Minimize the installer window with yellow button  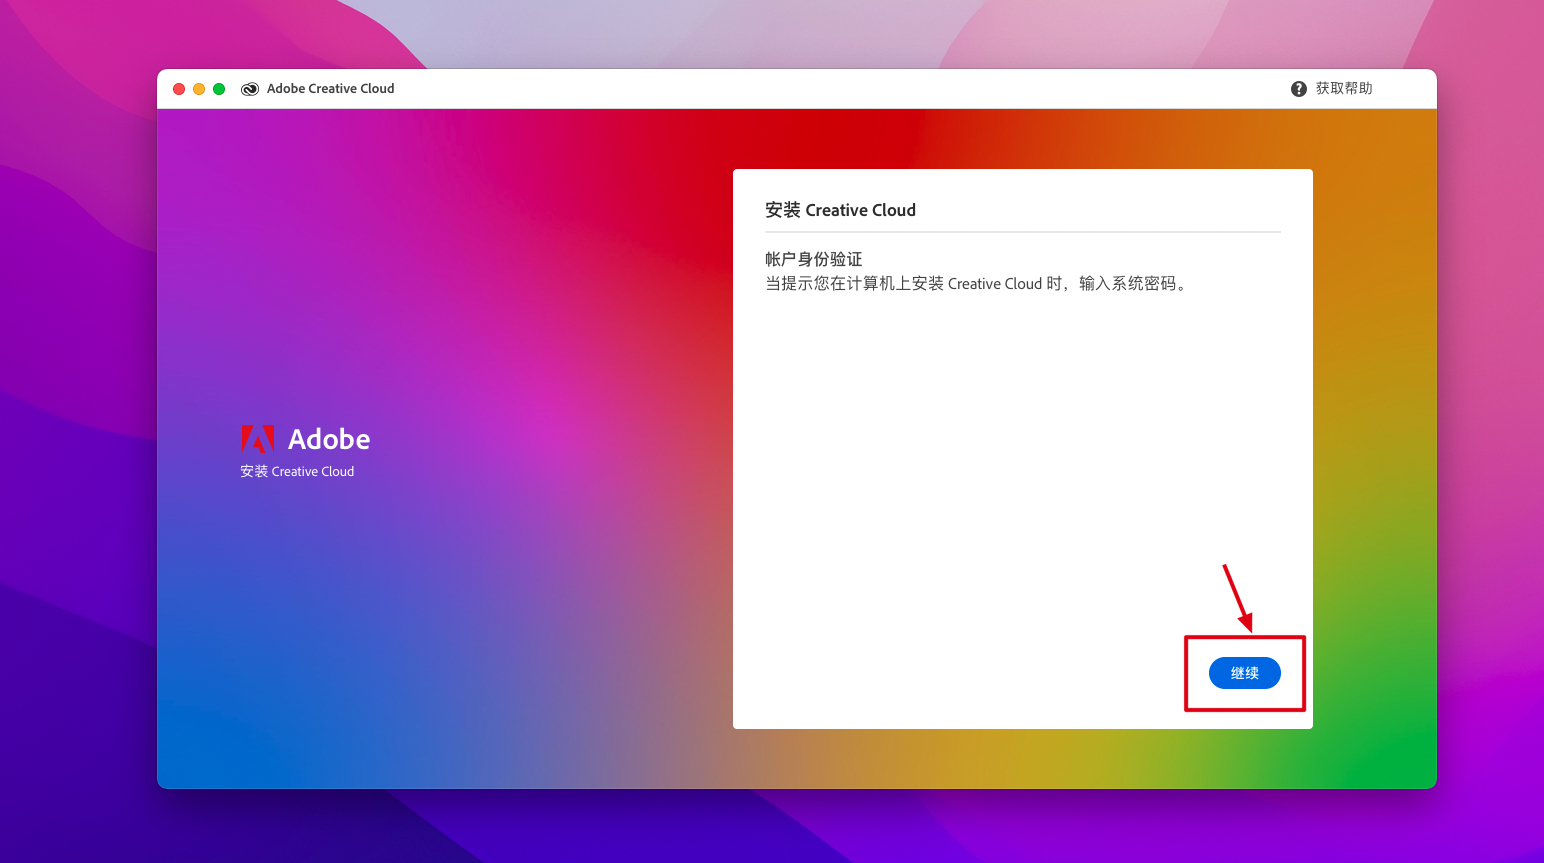click(x=199, y=89)
